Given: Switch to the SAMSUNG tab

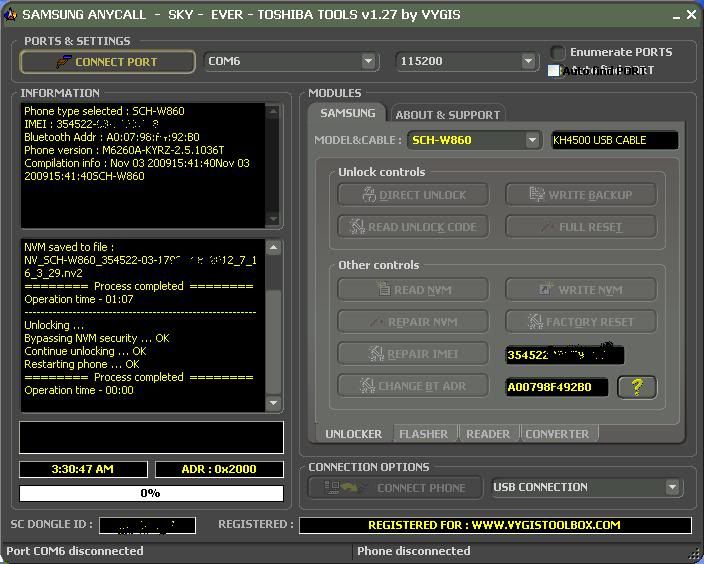Looking at the screenshot, I should point(348,113).
